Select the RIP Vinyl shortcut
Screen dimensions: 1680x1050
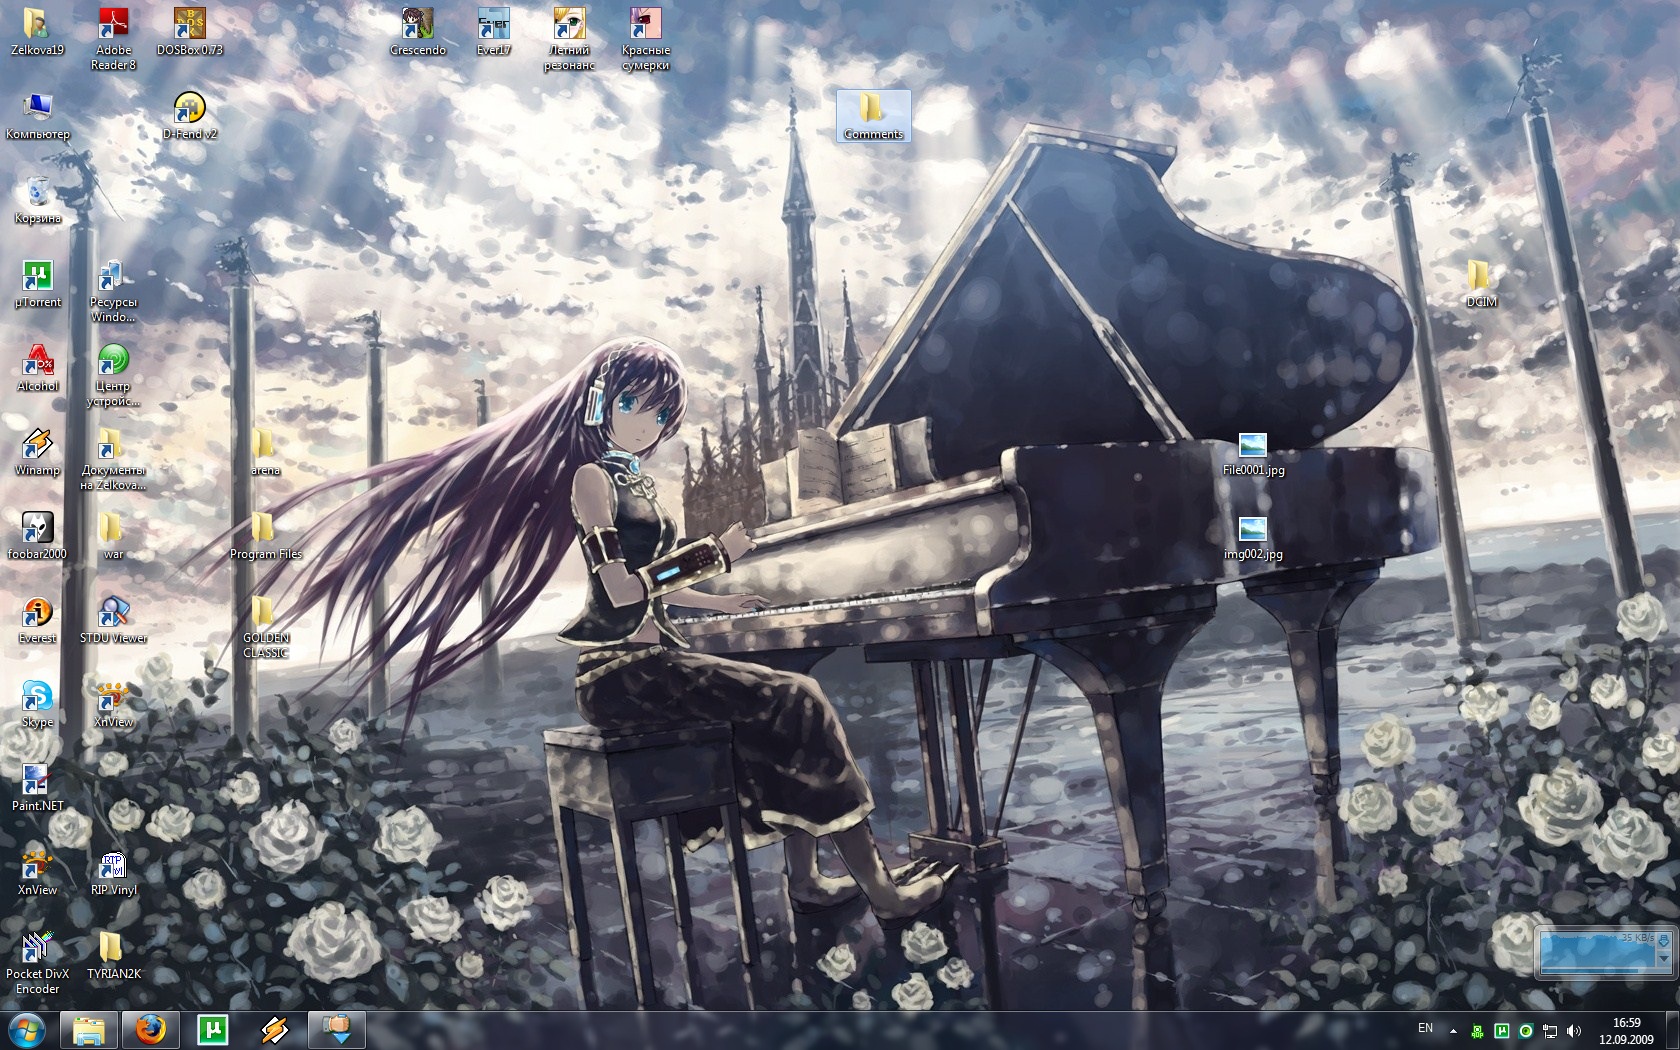coord(113,872)
